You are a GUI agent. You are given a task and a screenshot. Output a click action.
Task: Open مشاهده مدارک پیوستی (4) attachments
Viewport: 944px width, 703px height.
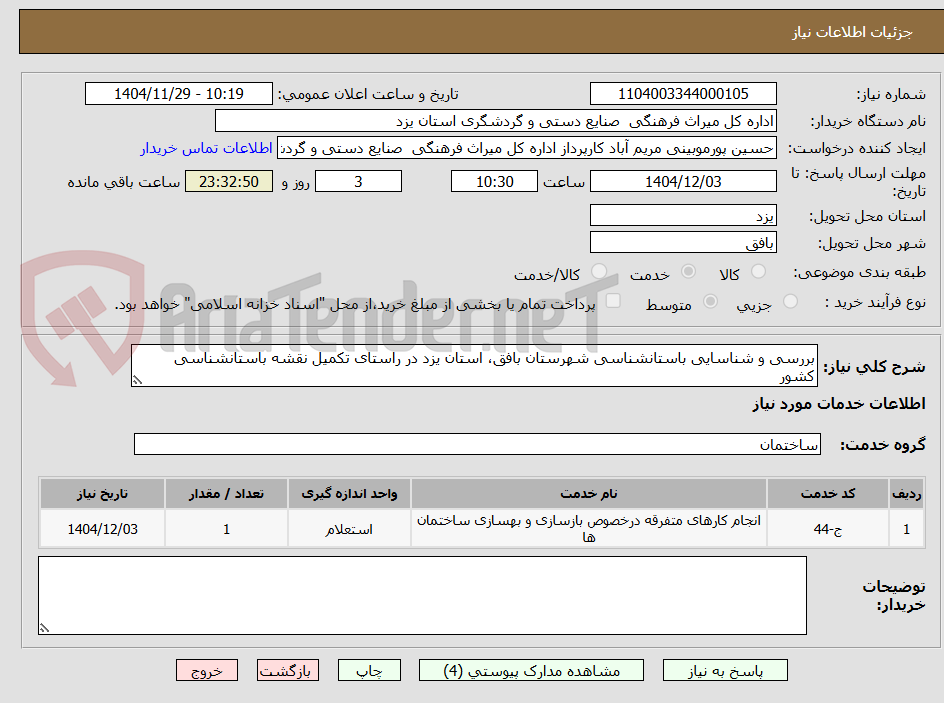click(531, 670)
